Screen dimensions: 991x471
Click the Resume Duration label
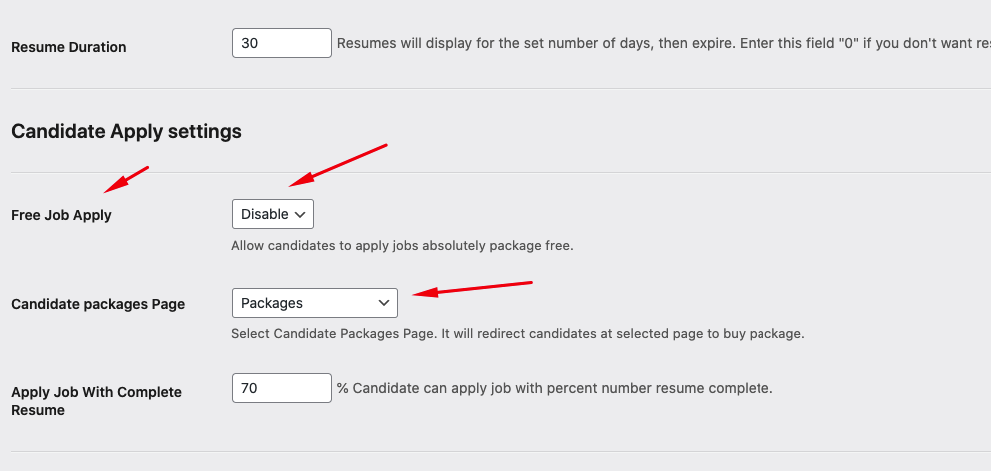coord(68,47)
